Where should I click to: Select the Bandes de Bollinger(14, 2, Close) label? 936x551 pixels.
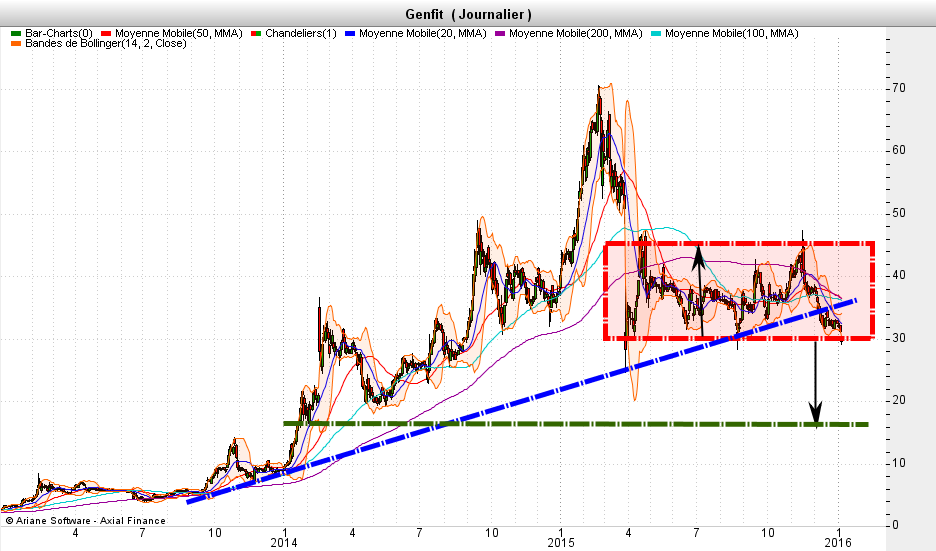[106, 44]
